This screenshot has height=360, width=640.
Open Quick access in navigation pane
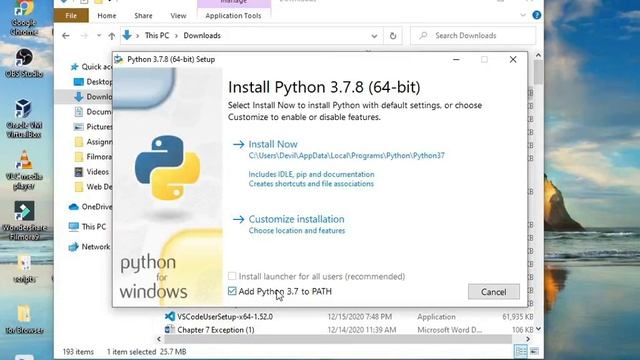point(91,67)
